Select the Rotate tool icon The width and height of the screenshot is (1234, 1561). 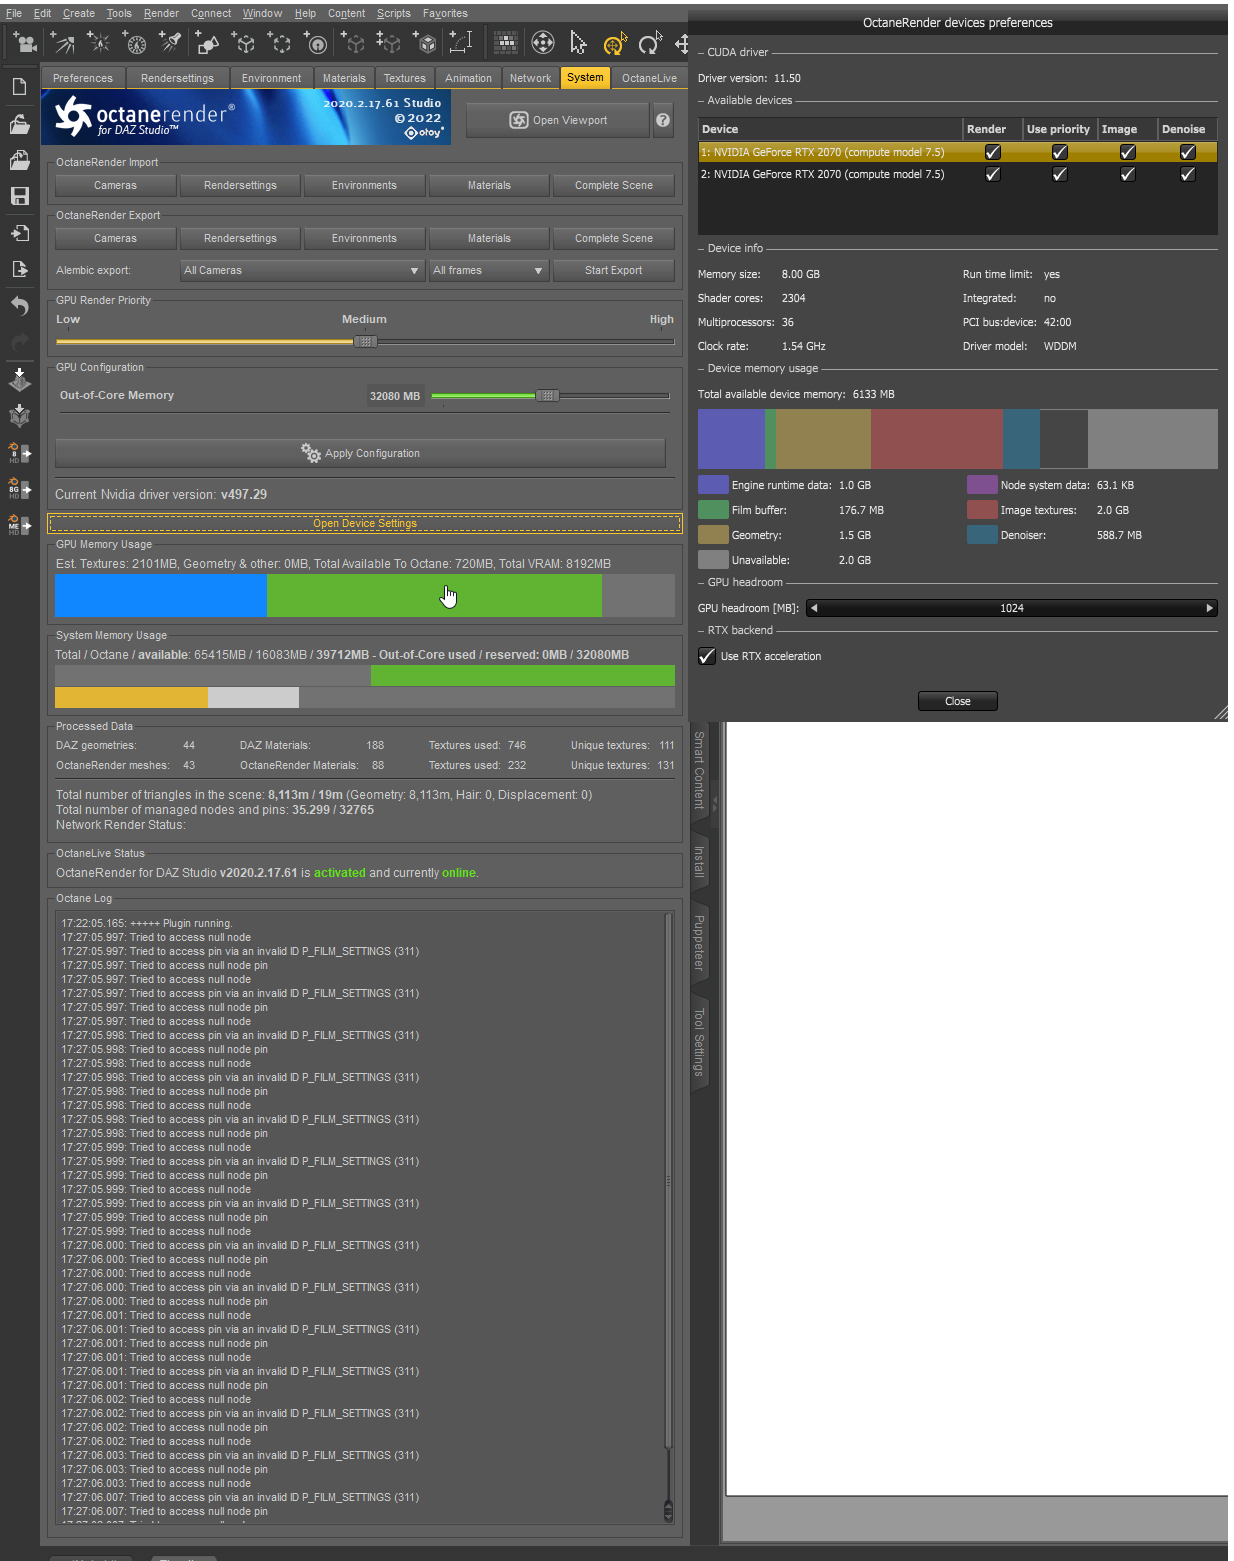650,43
